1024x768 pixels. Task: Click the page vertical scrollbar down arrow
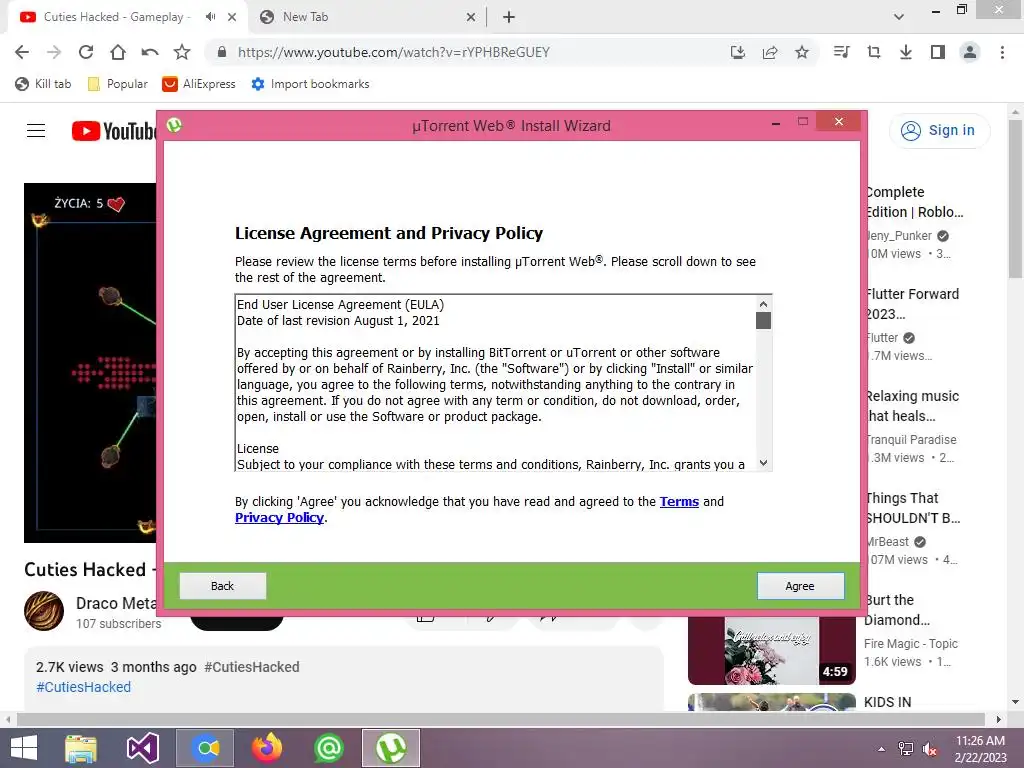click(1015, 702)
